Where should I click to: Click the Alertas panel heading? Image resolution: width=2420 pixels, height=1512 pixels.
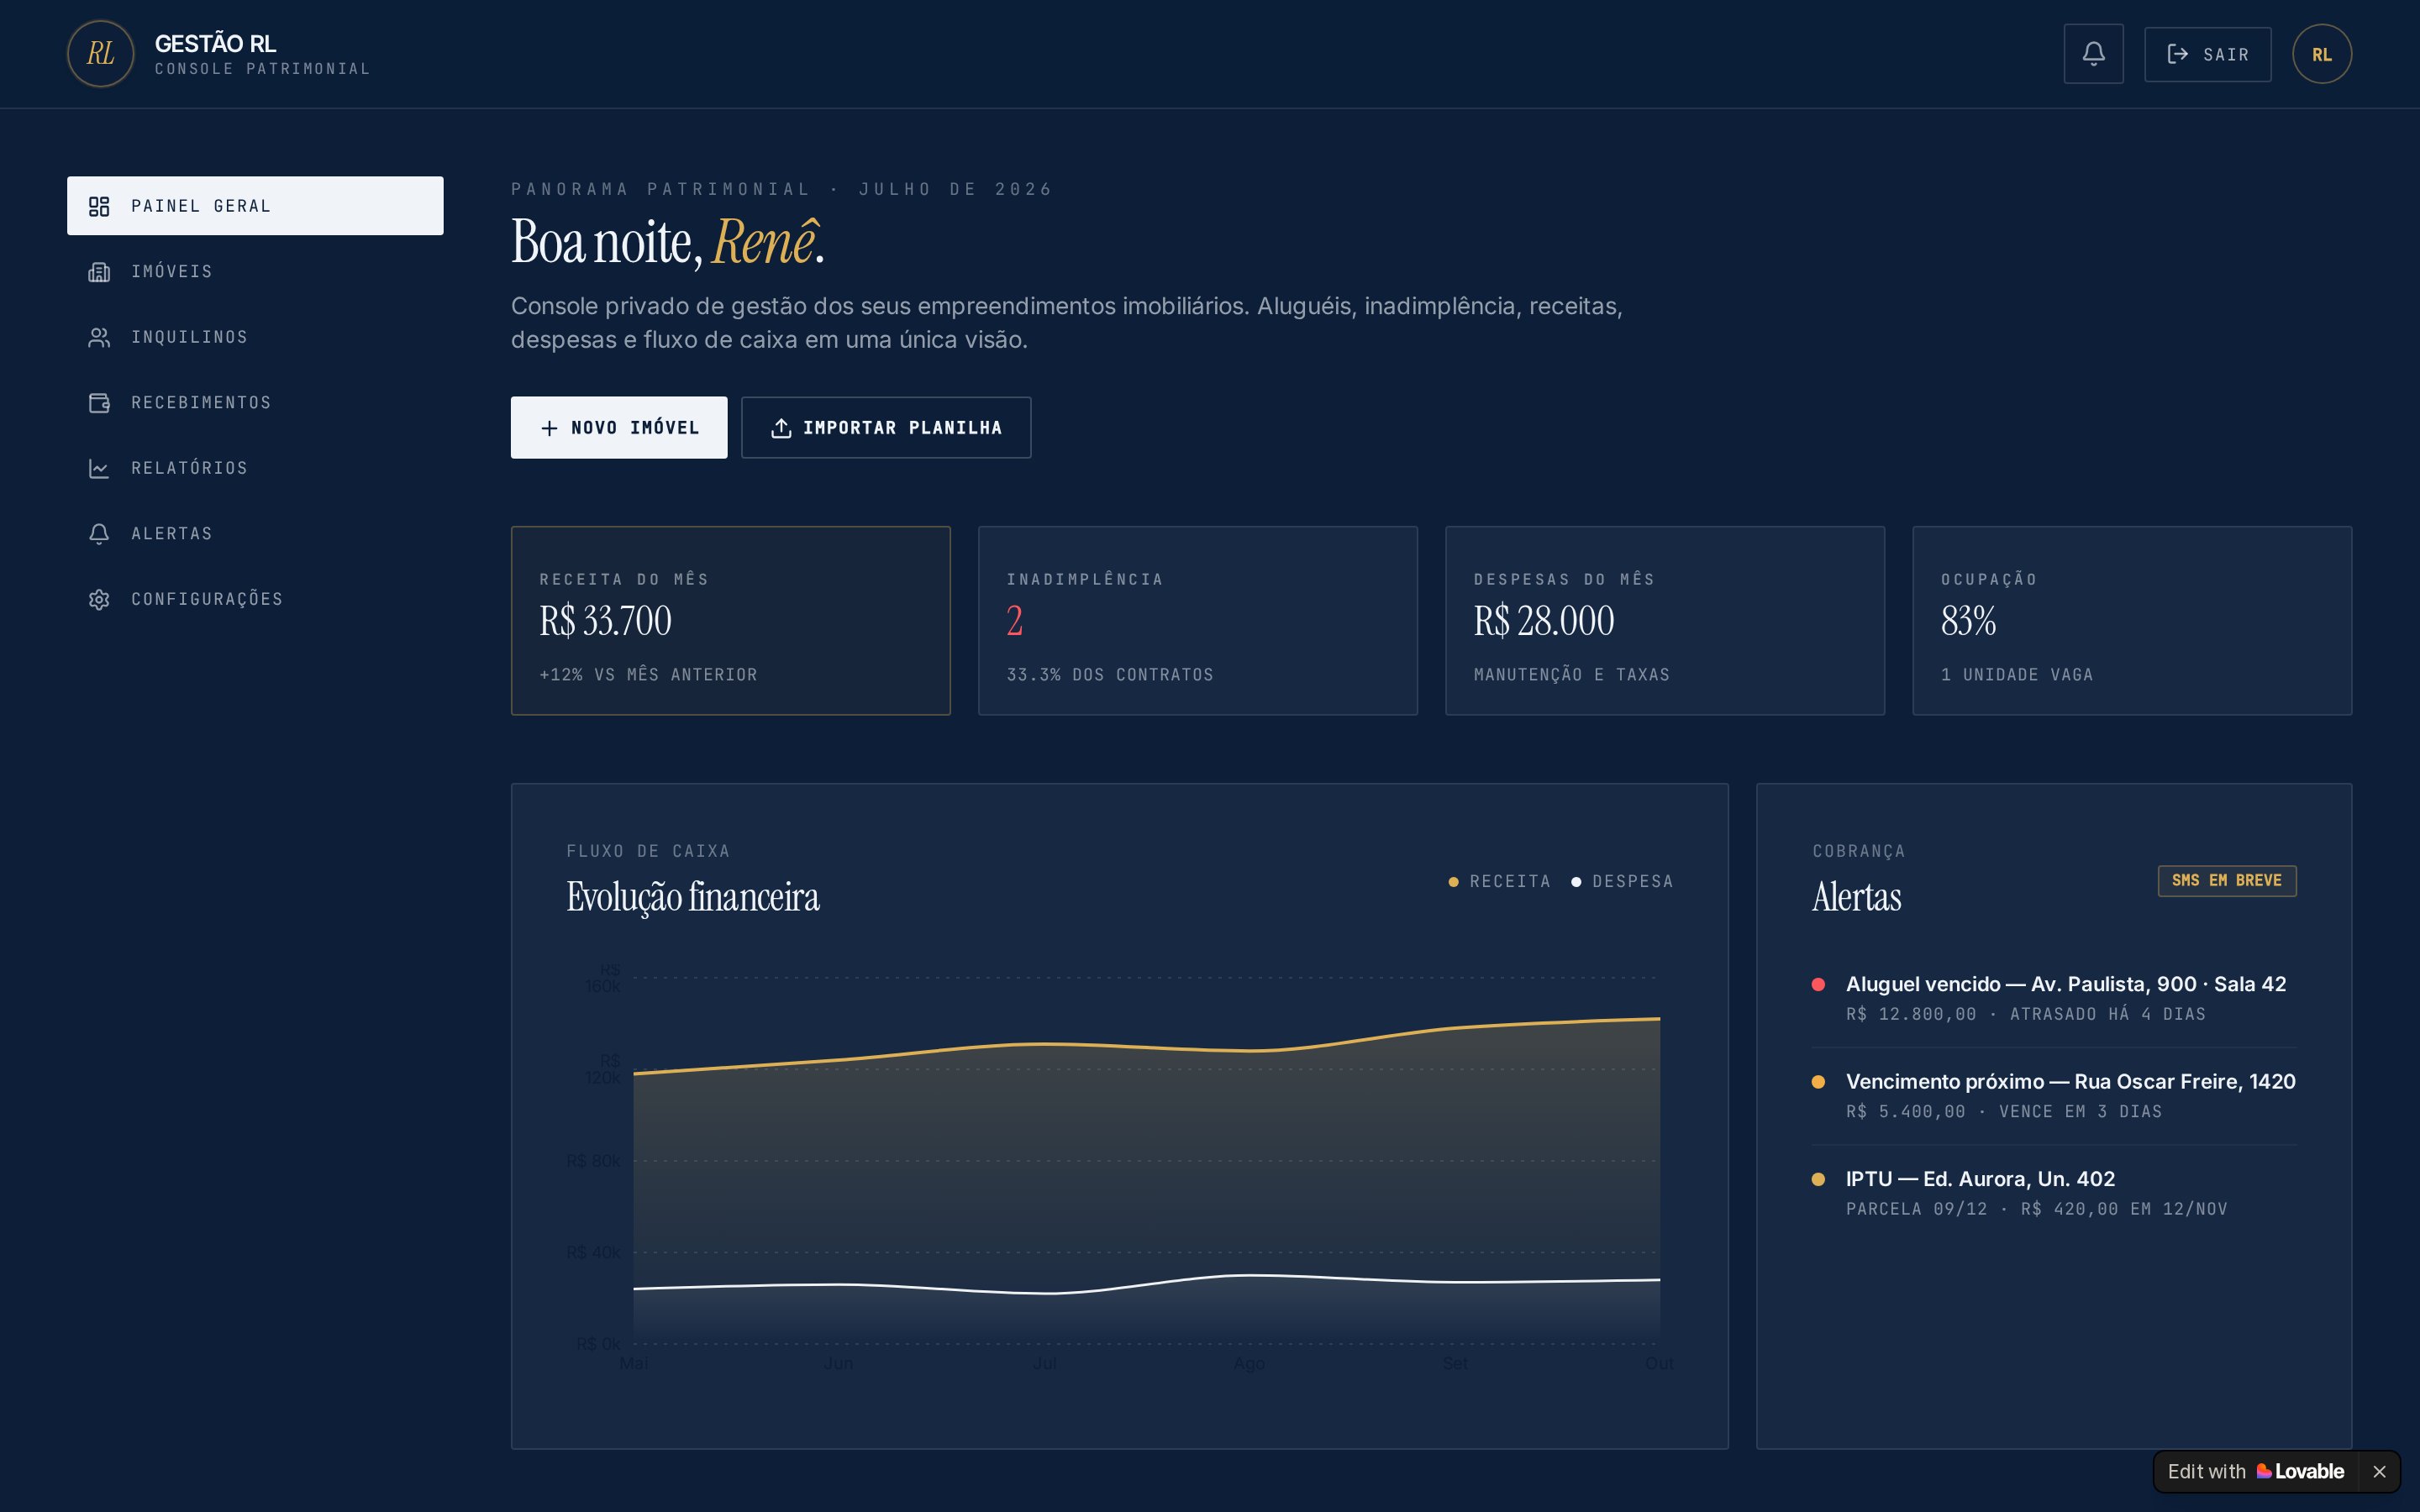coord(1856,897)
